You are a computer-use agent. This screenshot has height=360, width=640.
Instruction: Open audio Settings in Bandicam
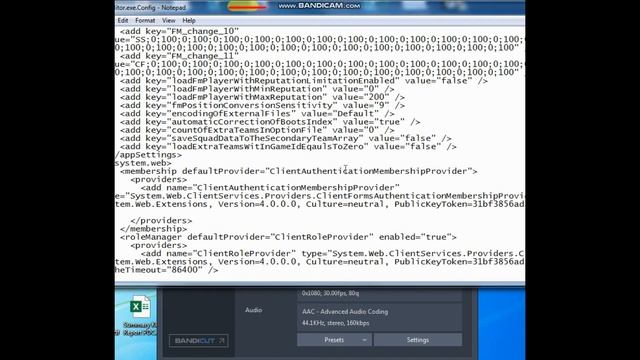[x=418, y=340]
